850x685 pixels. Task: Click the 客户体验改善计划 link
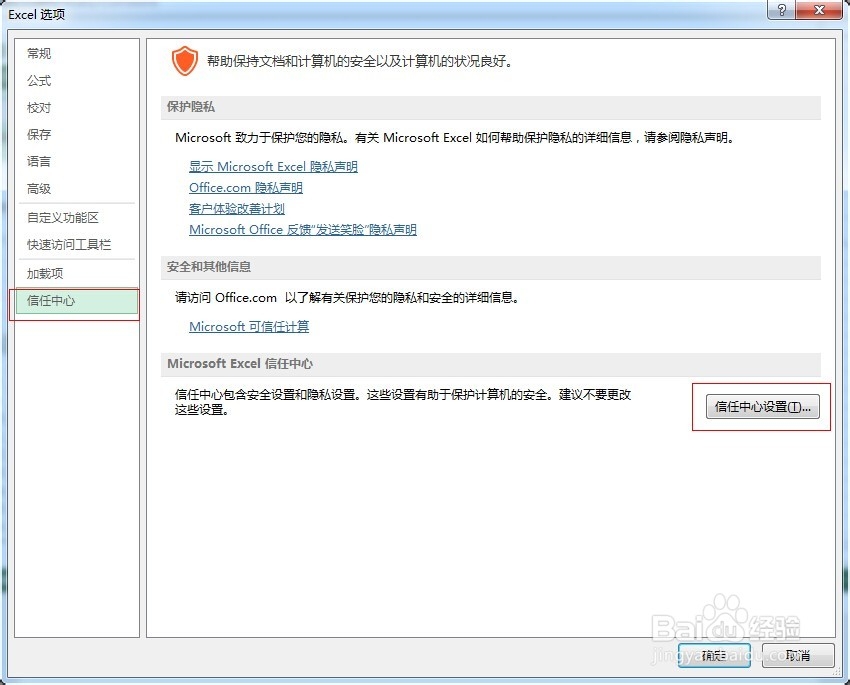pyautogui.click(x=236, y=209)
